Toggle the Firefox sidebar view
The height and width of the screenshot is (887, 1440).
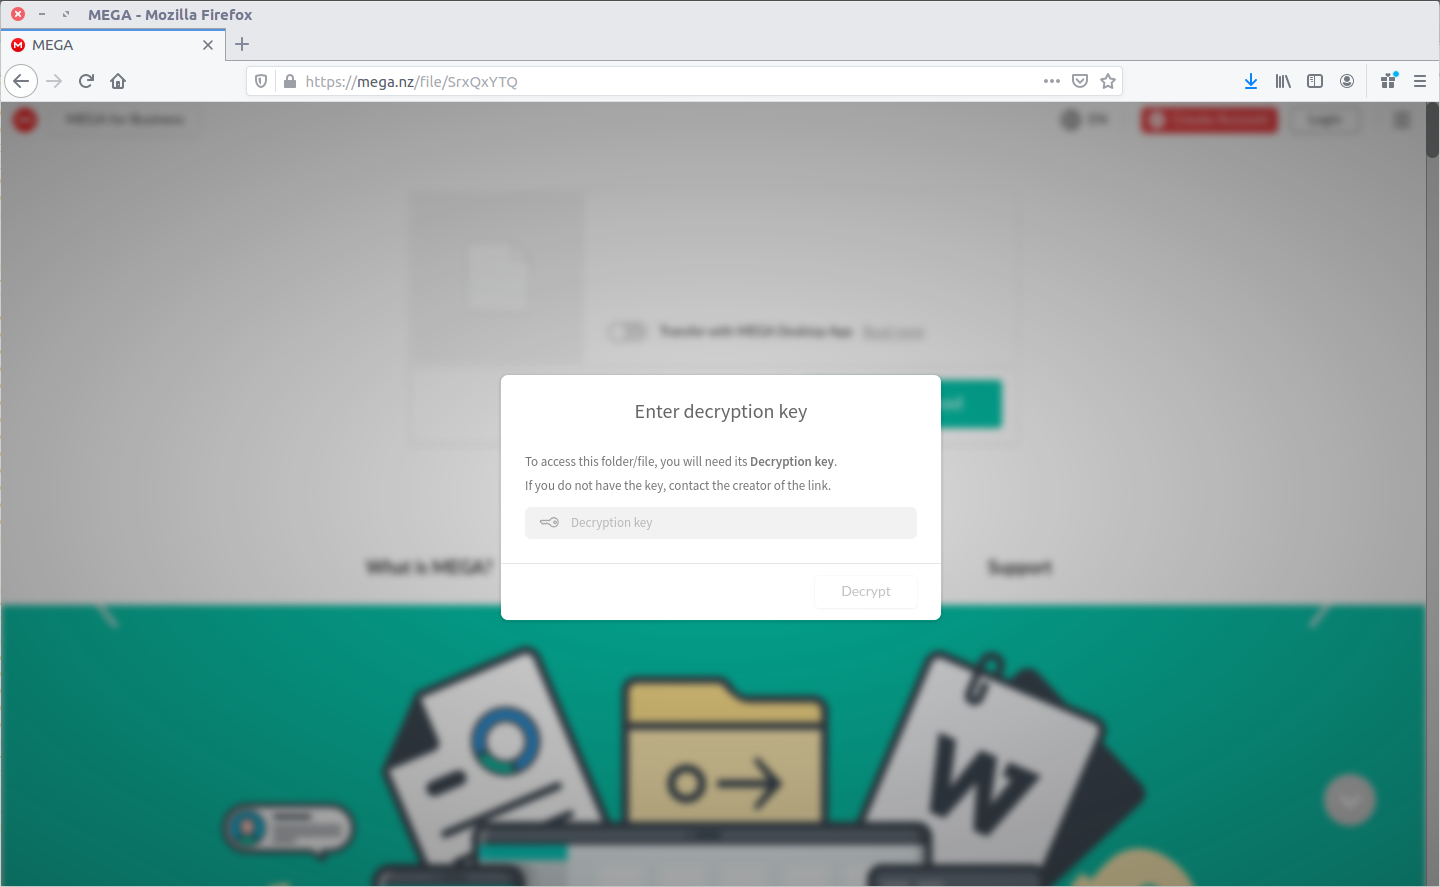click(1315, 81)
